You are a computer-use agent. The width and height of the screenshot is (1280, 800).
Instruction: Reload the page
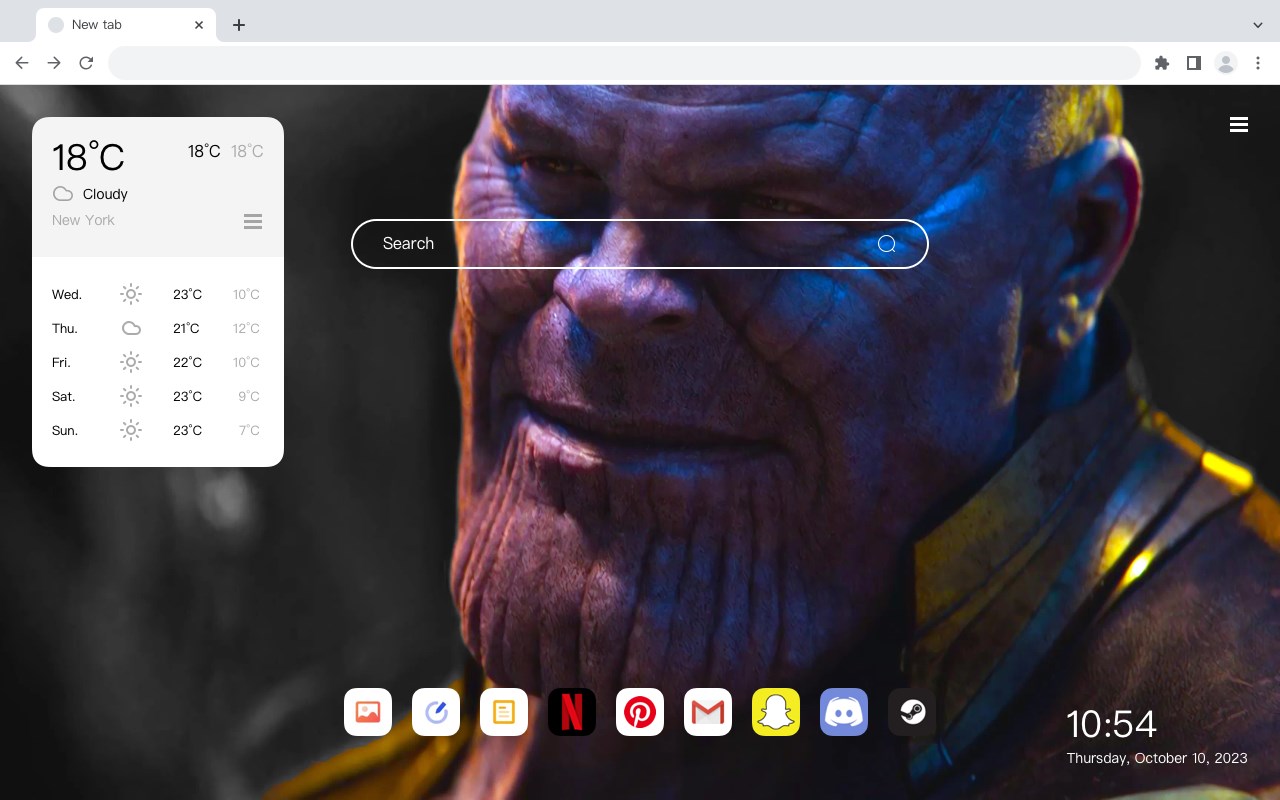(x=86, y=63)
